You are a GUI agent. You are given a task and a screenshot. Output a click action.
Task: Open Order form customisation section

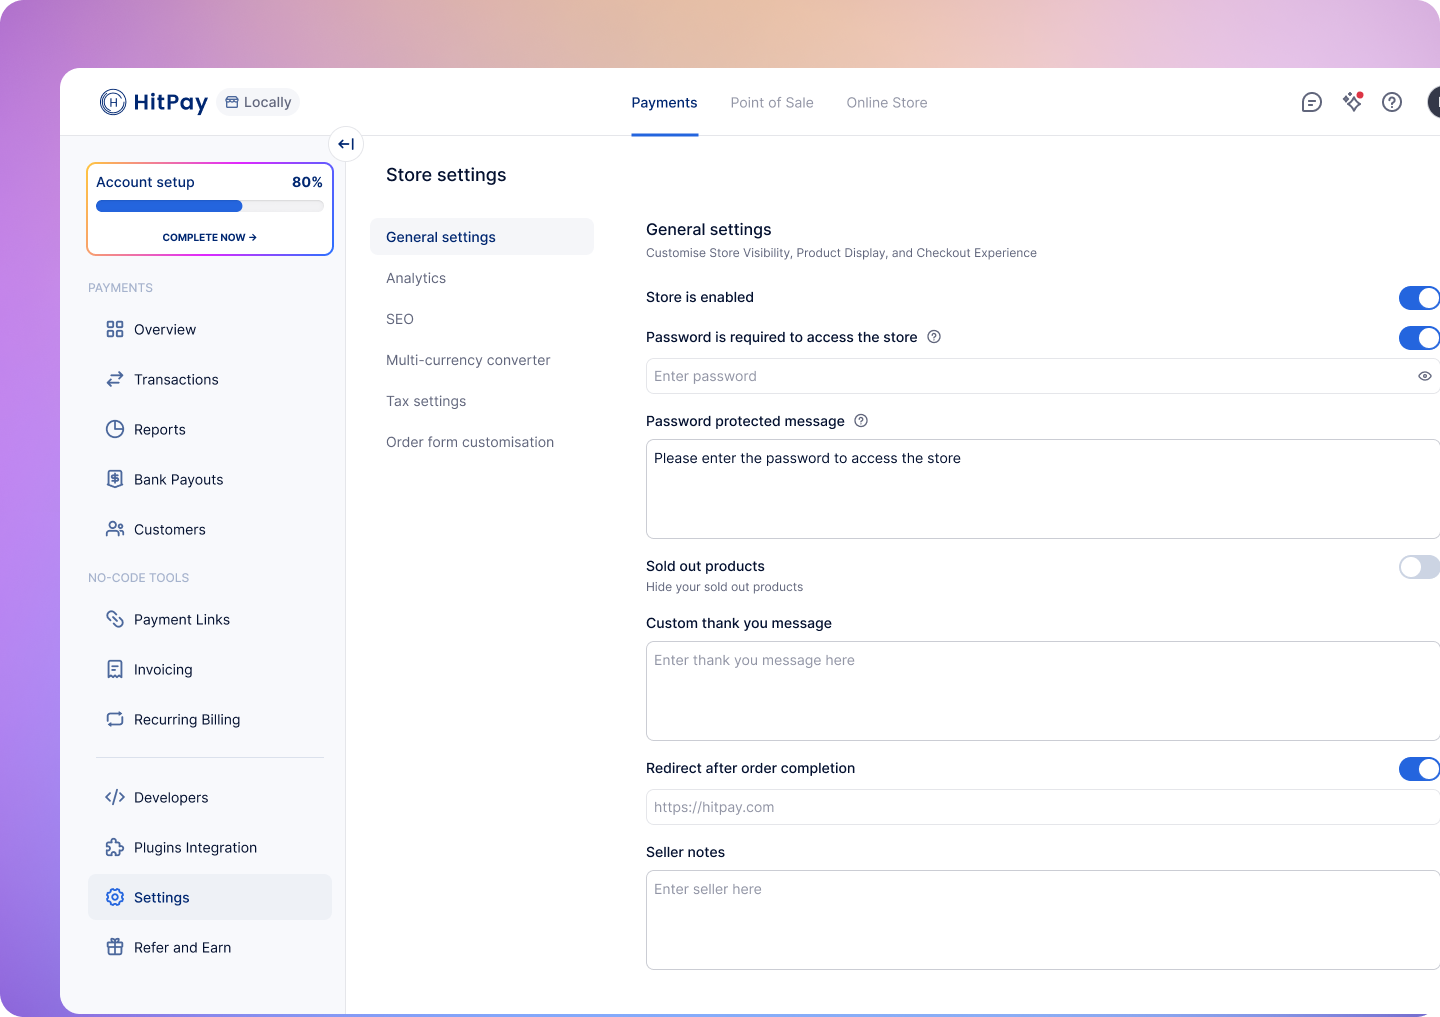(470, 442)
